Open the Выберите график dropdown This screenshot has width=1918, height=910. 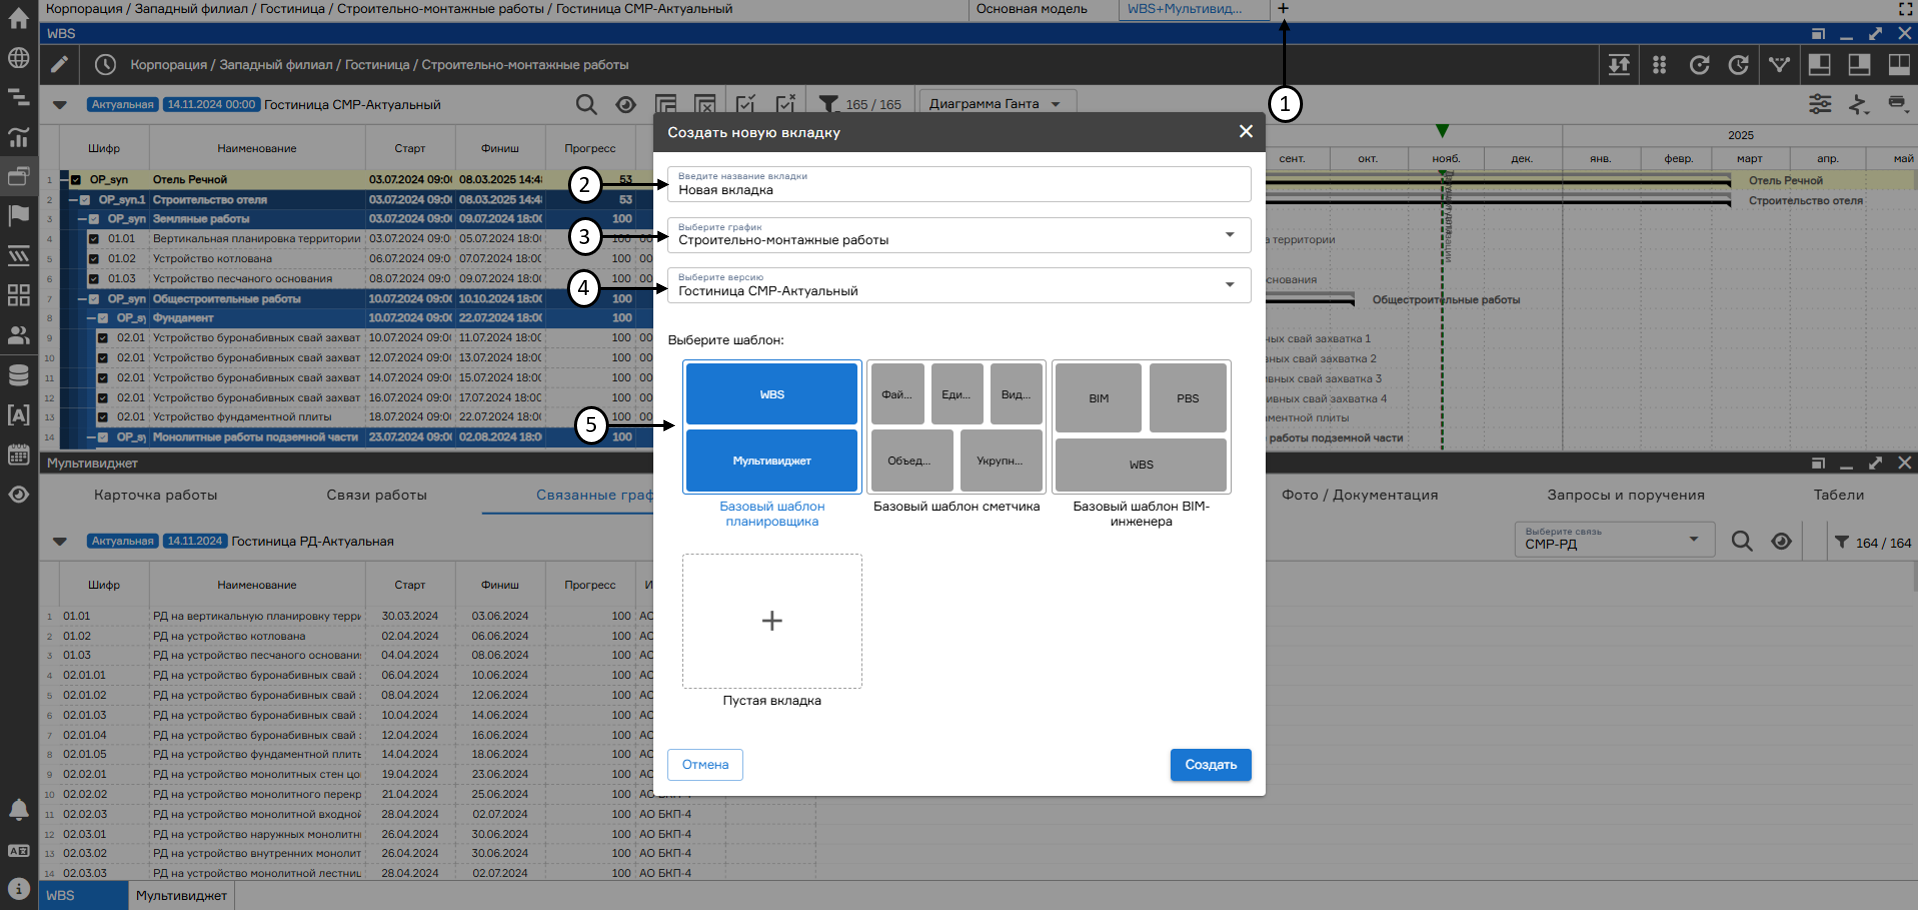(x=959, y=235)
